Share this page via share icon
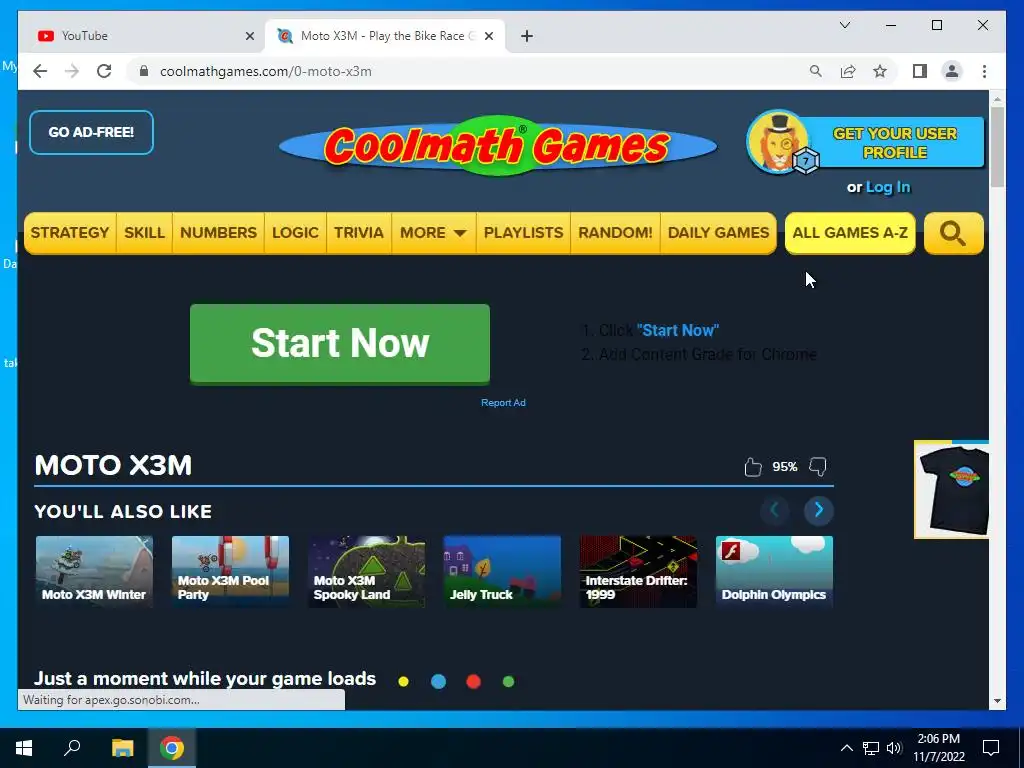The width and height of the screenshot is (1024, 768). [x=848, y=71]
